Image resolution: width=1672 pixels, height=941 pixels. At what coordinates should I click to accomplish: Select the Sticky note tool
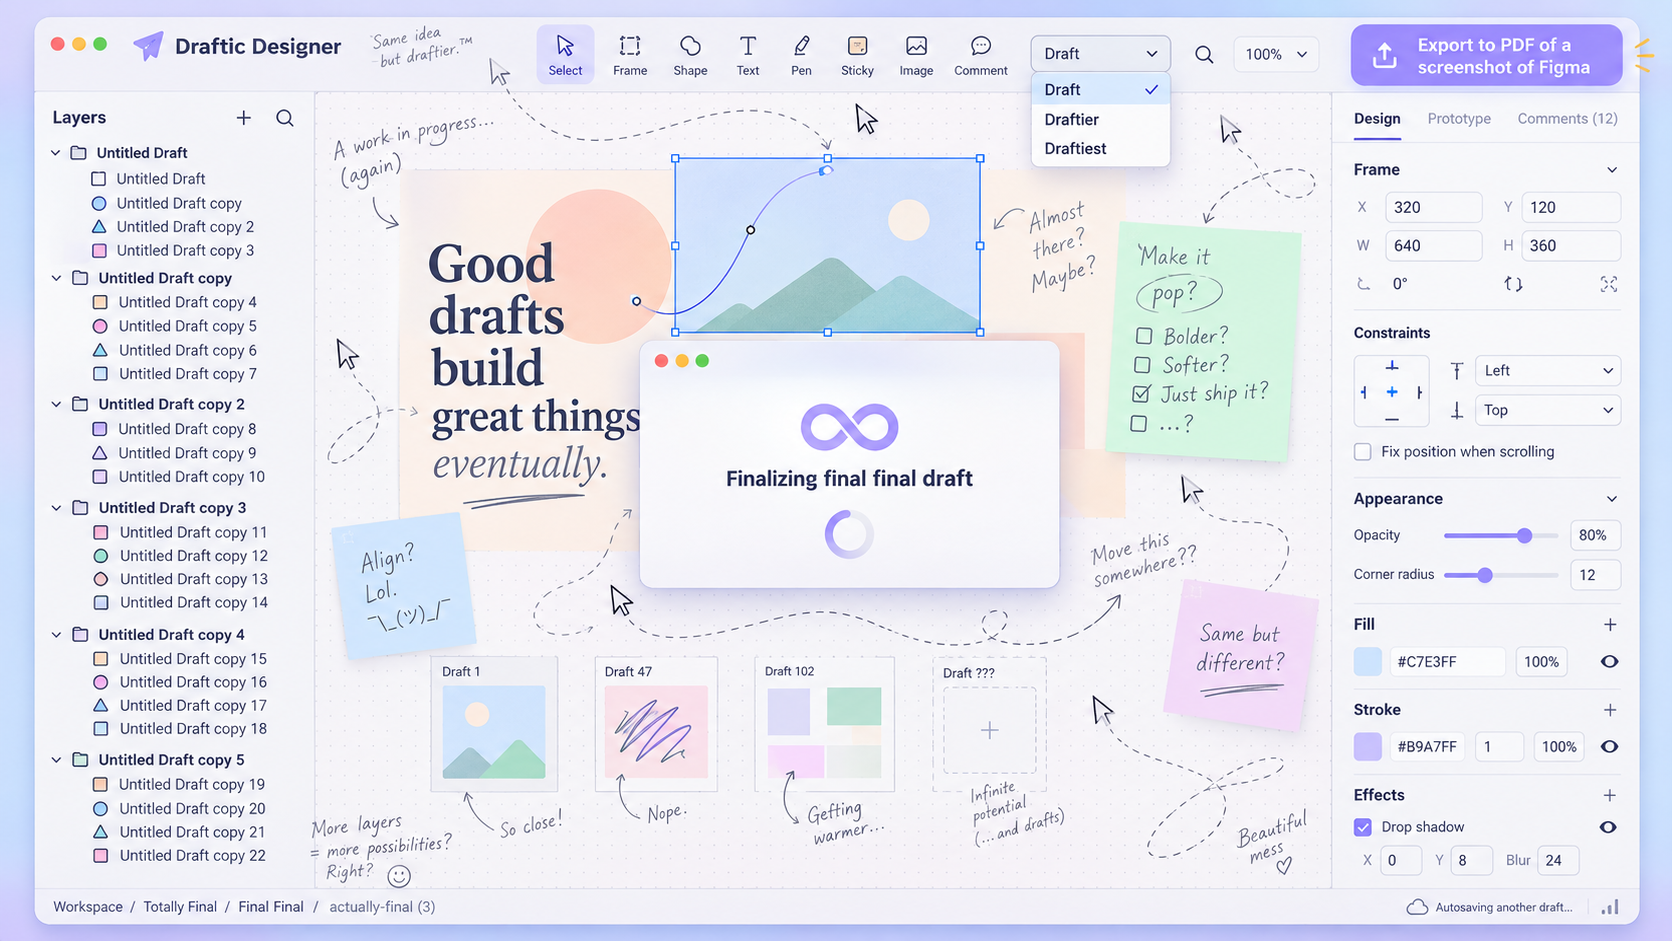click(857, 55)
